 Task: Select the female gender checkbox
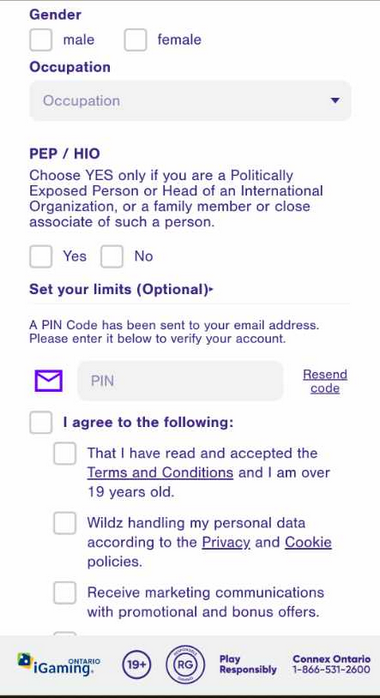135,40
